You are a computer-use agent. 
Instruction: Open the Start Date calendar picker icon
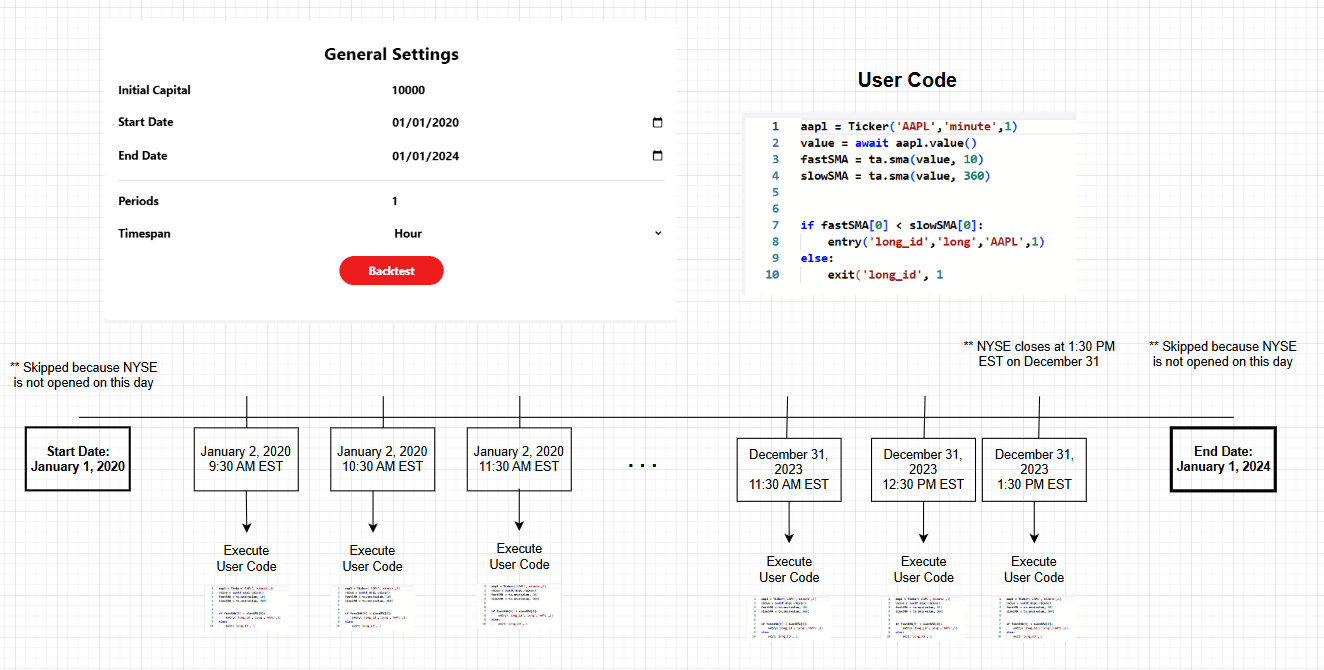[657, 123]
